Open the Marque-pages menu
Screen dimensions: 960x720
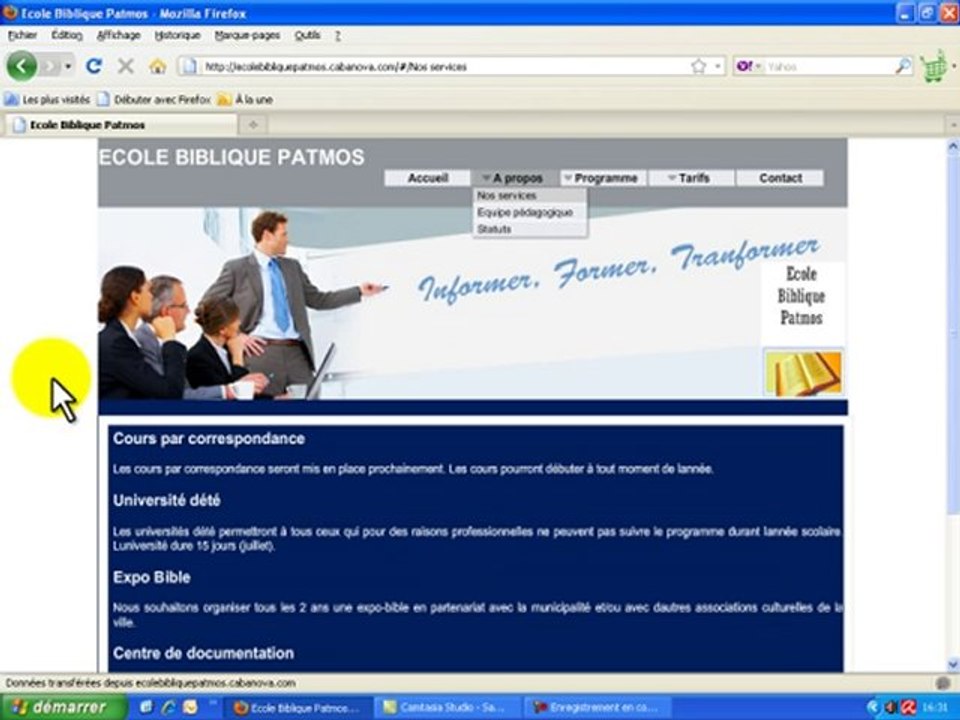pos(247,36)
